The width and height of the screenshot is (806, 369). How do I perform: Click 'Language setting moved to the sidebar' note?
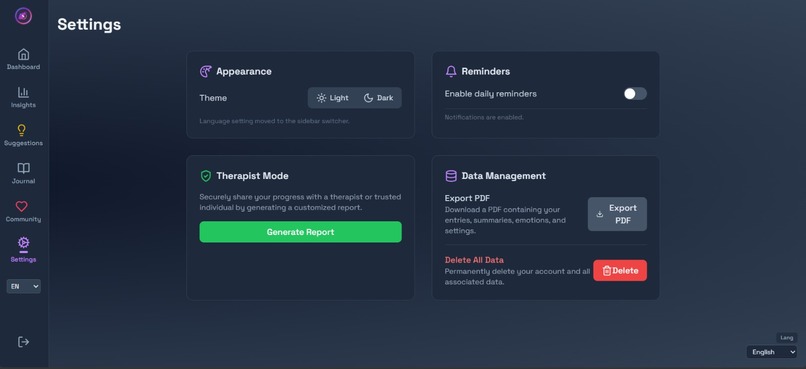(x=274, y=121)
